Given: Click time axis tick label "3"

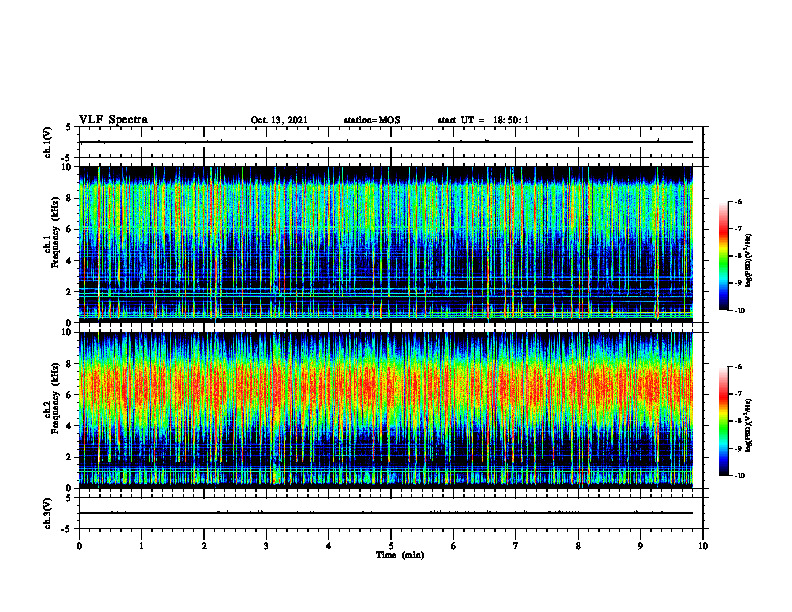Looking at the screenshot, I should (x=266, y=546).
